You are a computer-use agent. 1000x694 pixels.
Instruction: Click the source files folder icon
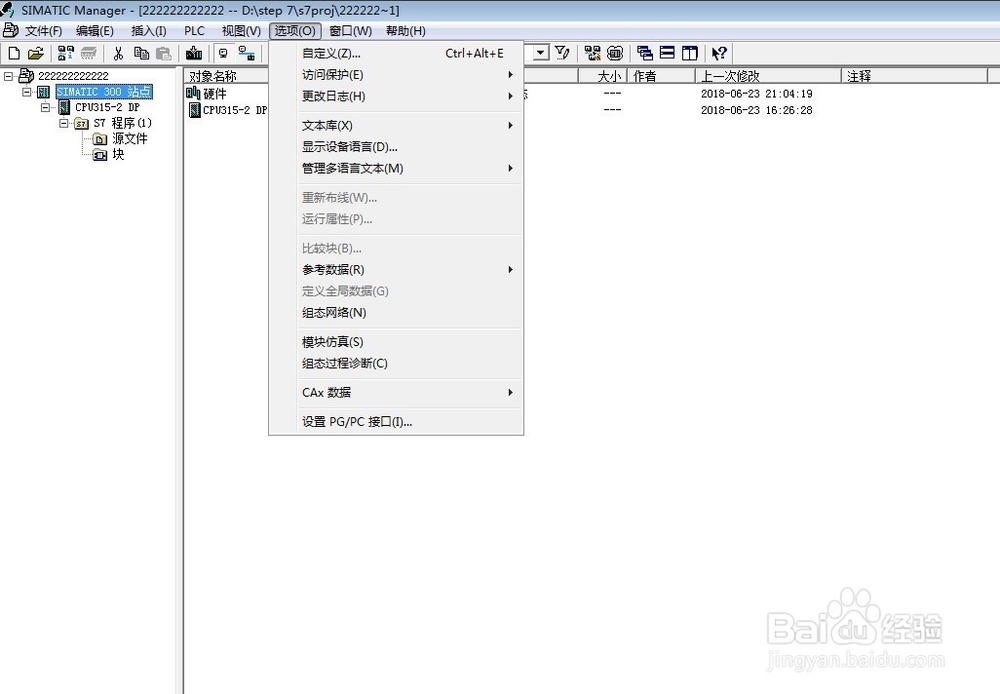click(99, 138)
